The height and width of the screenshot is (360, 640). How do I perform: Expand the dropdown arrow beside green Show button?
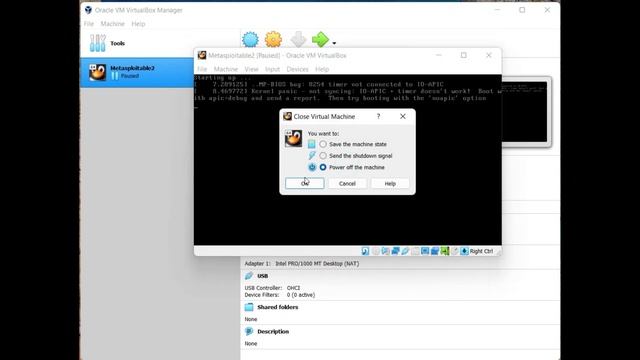pyautogui.click(x=334, y=43)
